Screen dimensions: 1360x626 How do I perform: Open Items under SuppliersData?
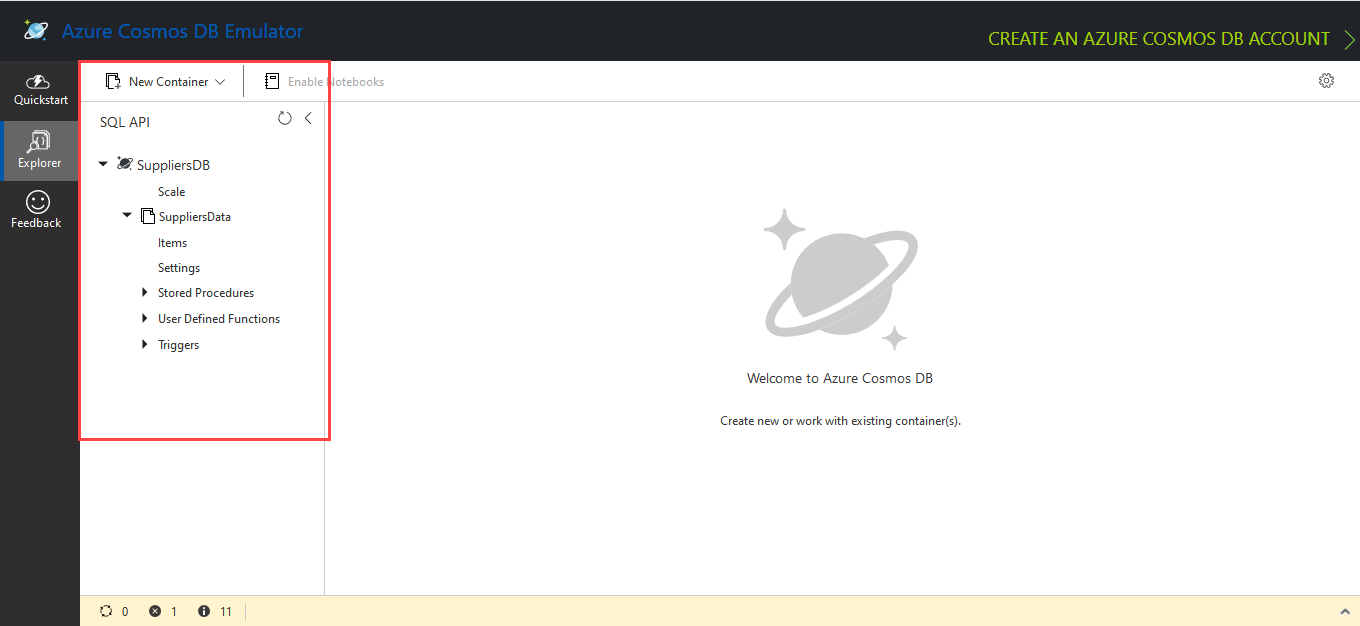coord(172,243)
